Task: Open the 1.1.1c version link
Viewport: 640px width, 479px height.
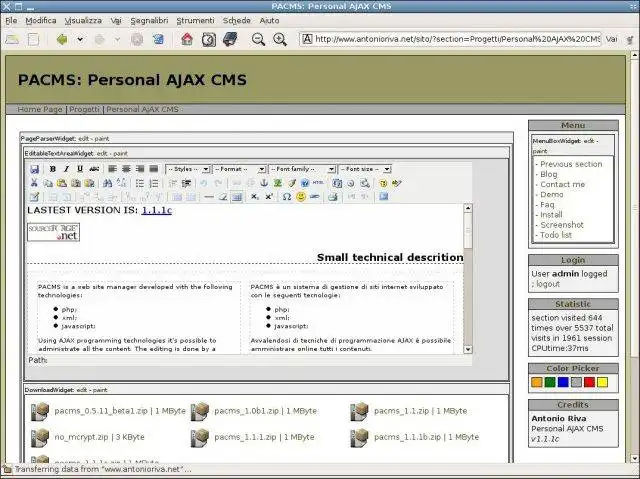Action: [157, 210]
